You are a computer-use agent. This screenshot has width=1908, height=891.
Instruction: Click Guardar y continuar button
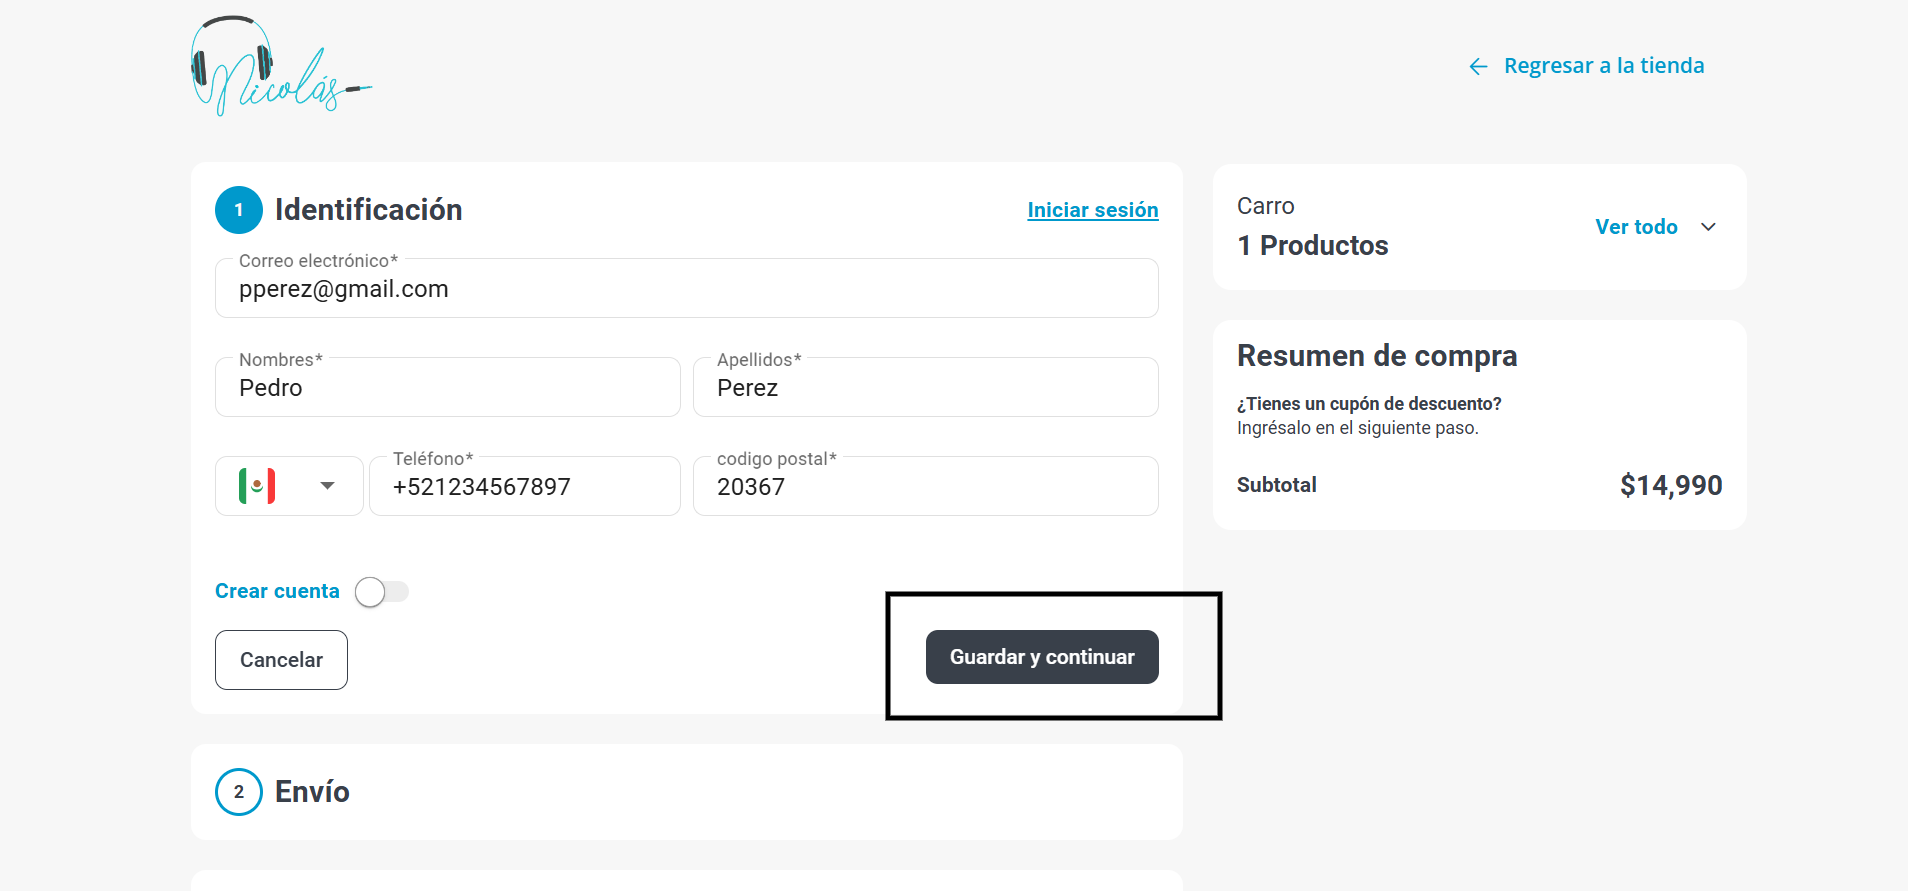click(x=1042, y=657)
